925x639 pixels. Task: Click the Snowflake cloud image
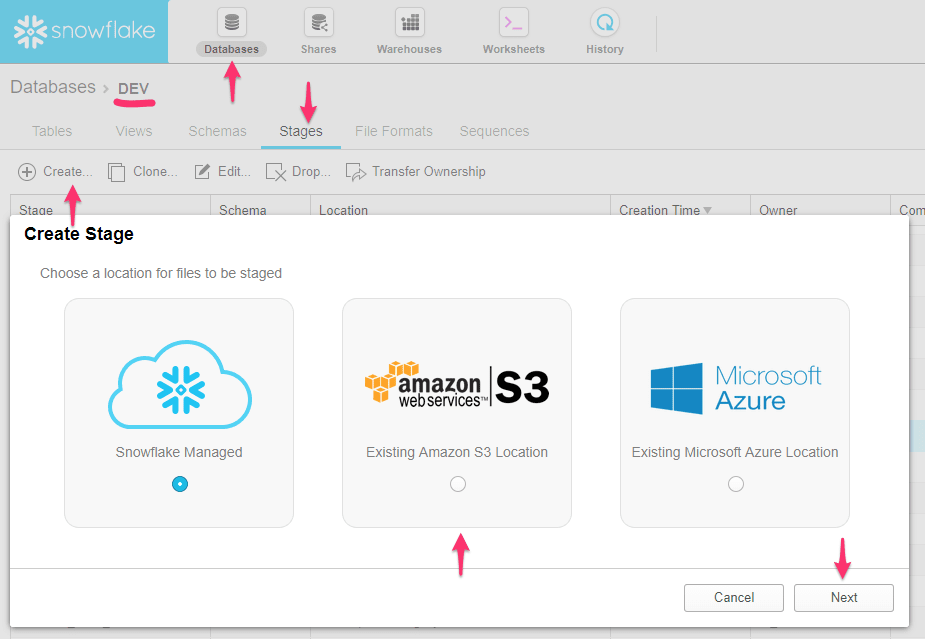pyautogui.click(x=180, y=384)
